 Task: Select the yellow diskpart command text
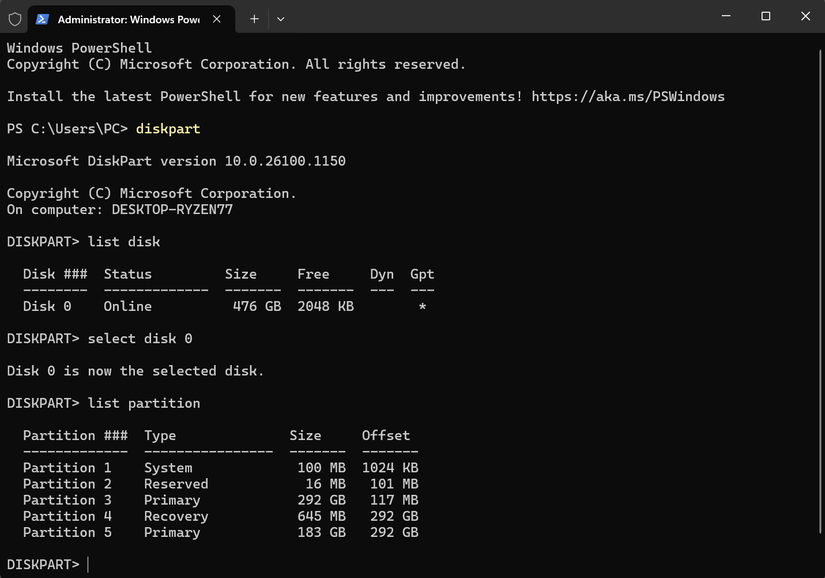(167, 128)
